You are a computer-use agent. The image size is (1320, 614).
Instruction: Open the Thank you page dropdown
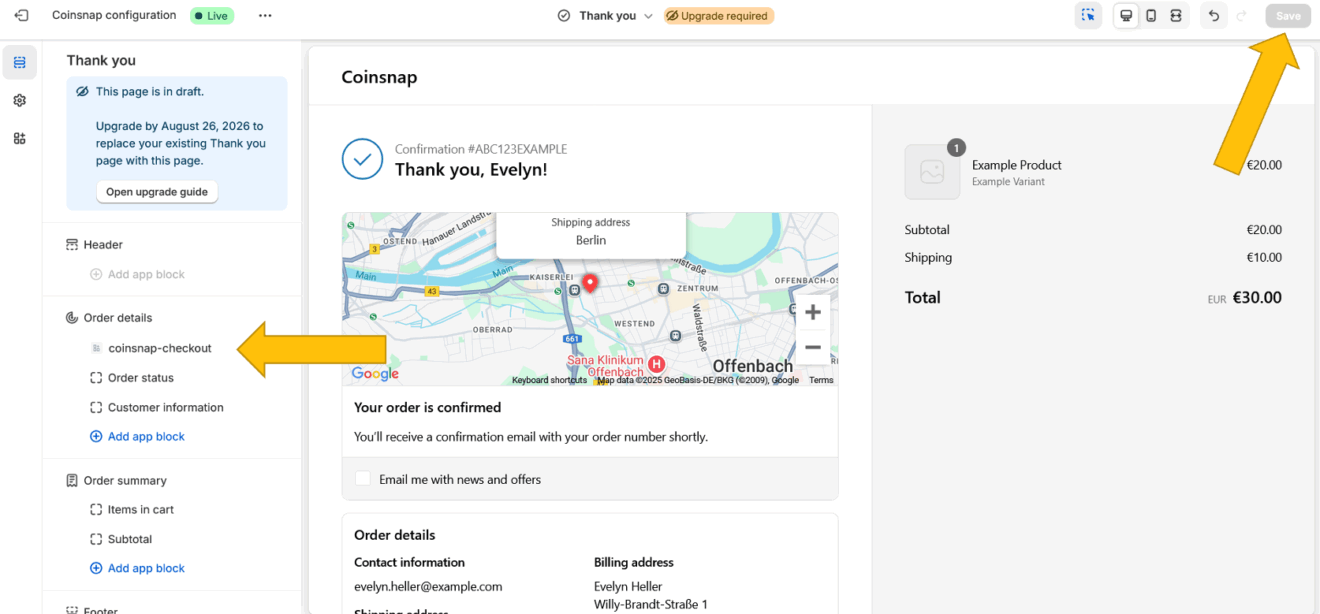point(606,16)
